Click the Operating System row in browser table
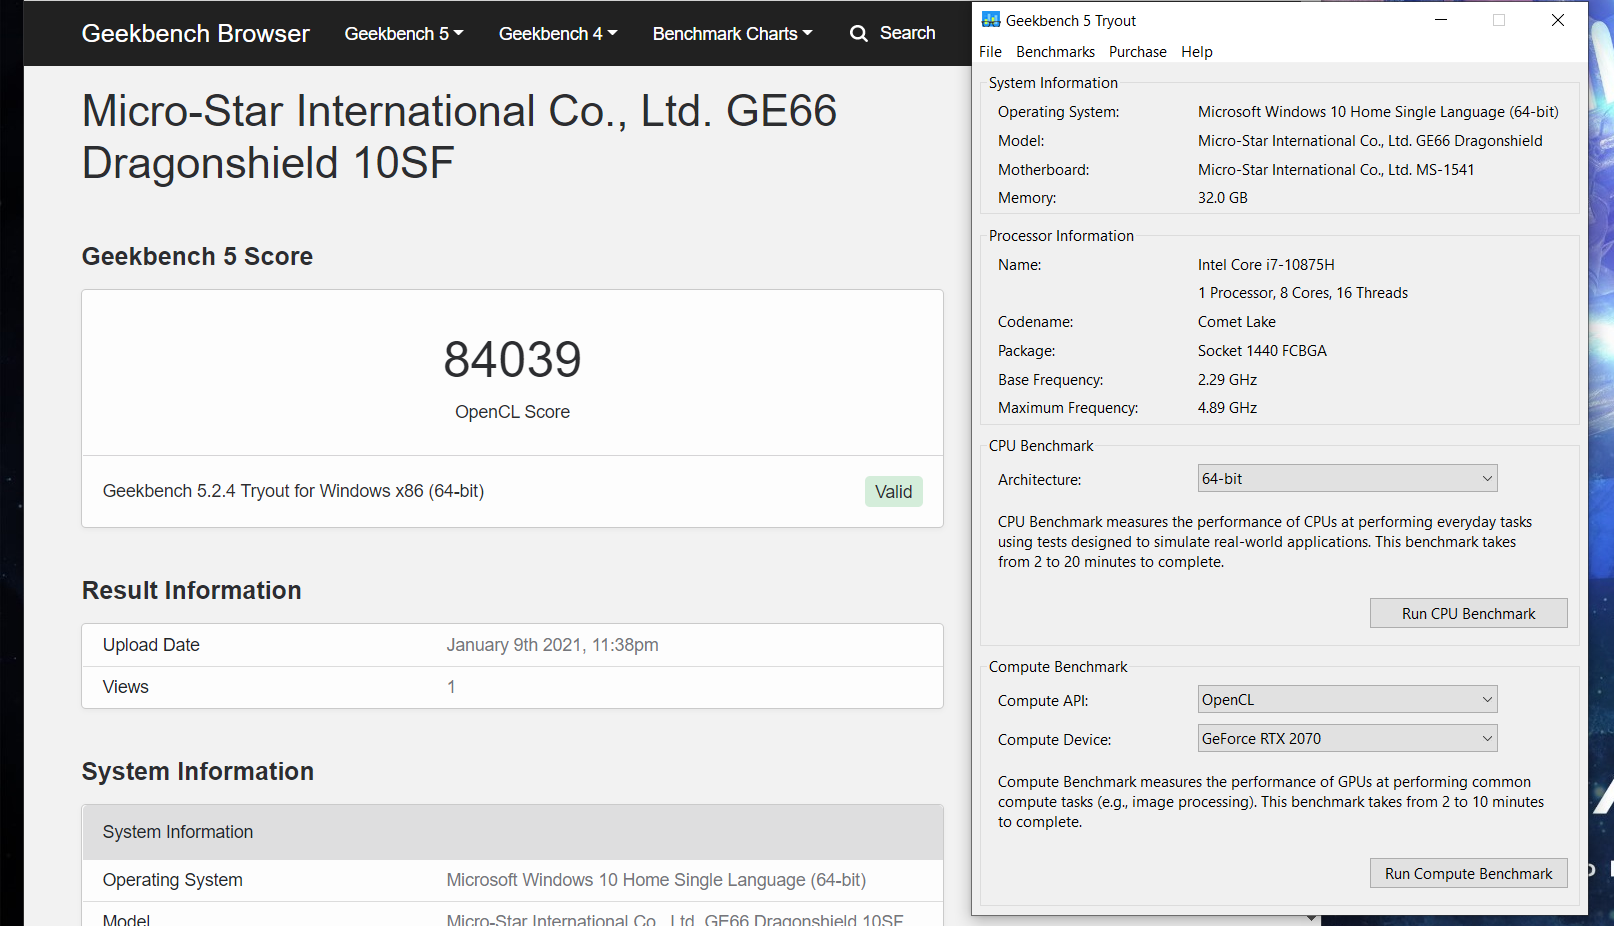Viewport: 1614px width, 926px height. [x=512, y=880]
